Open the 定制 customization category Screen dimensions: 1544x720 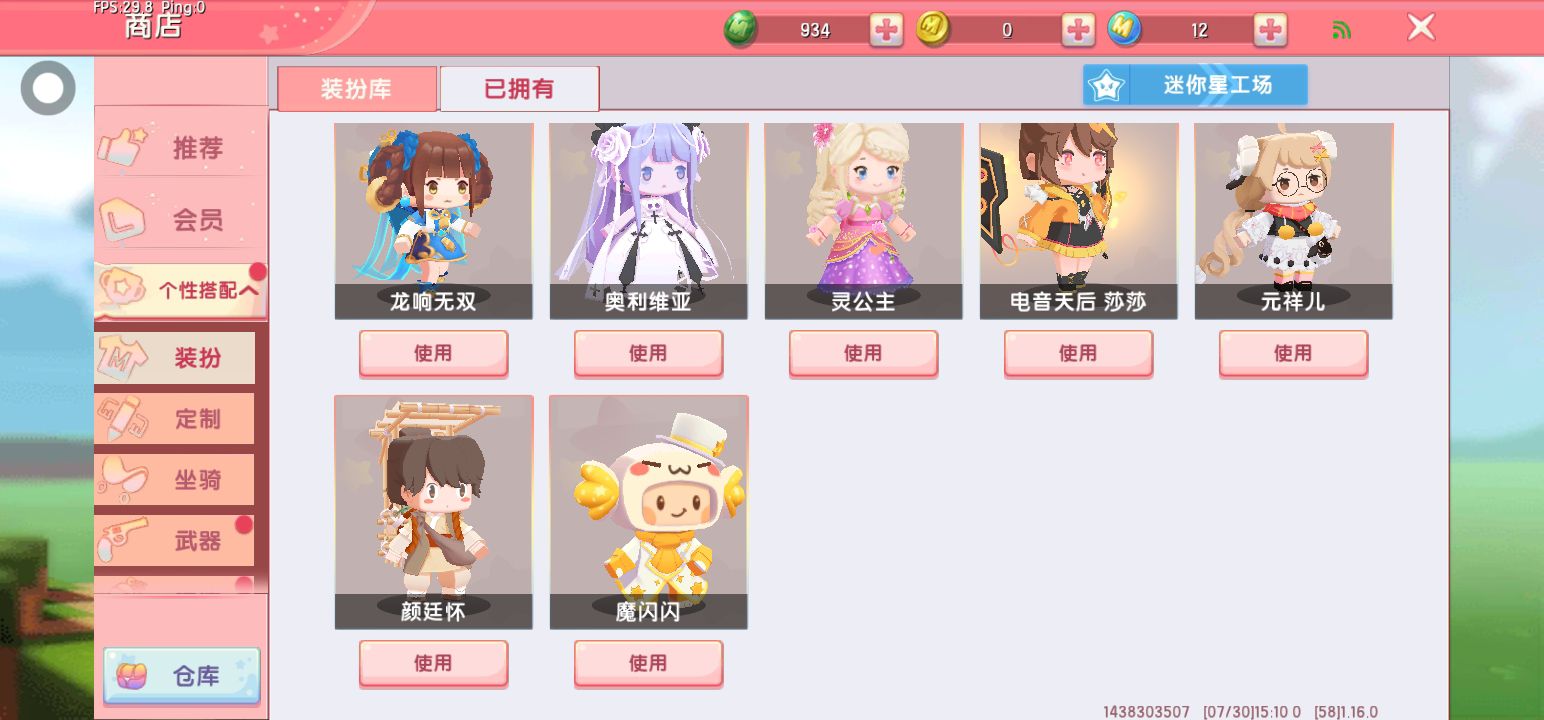pyautogui.click(x=175, y=419)
